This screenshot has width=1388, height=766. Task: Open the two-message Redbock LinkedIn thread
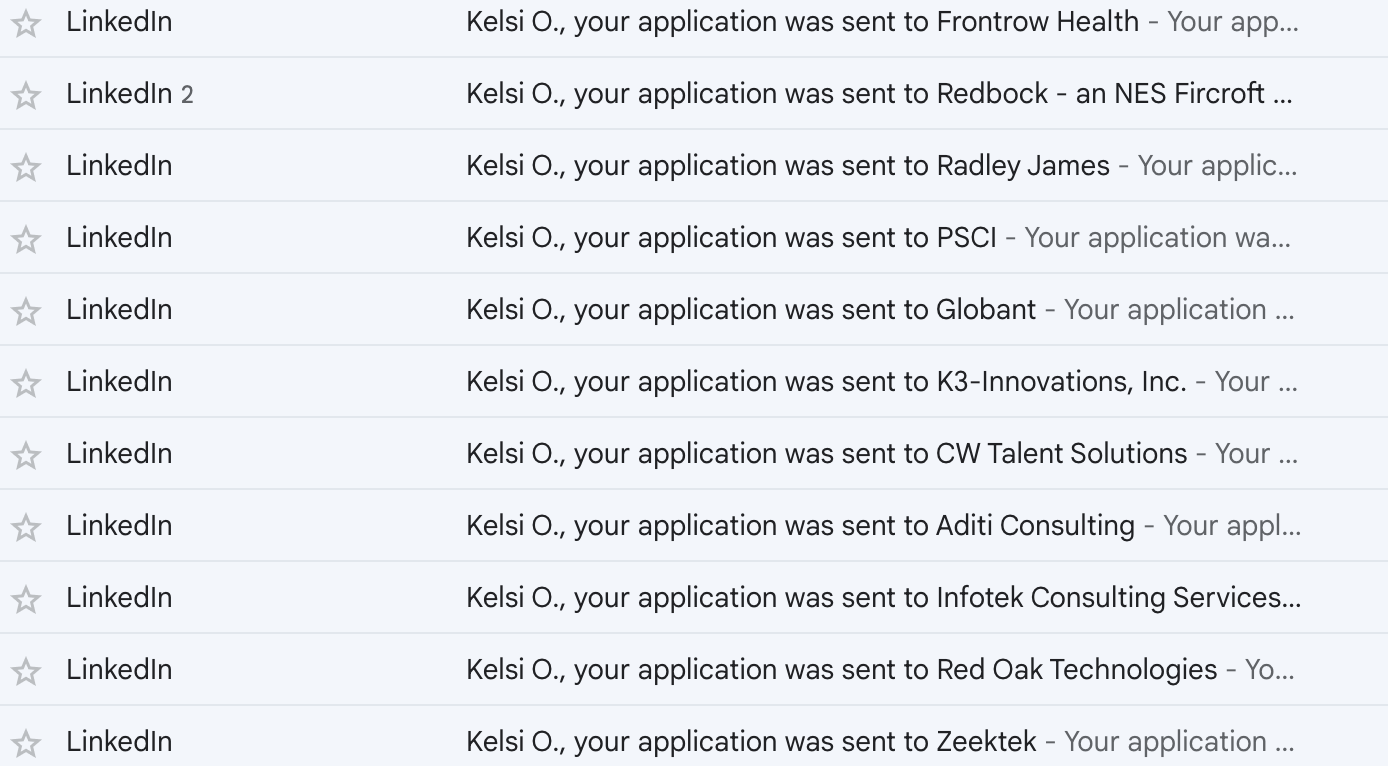694,94
